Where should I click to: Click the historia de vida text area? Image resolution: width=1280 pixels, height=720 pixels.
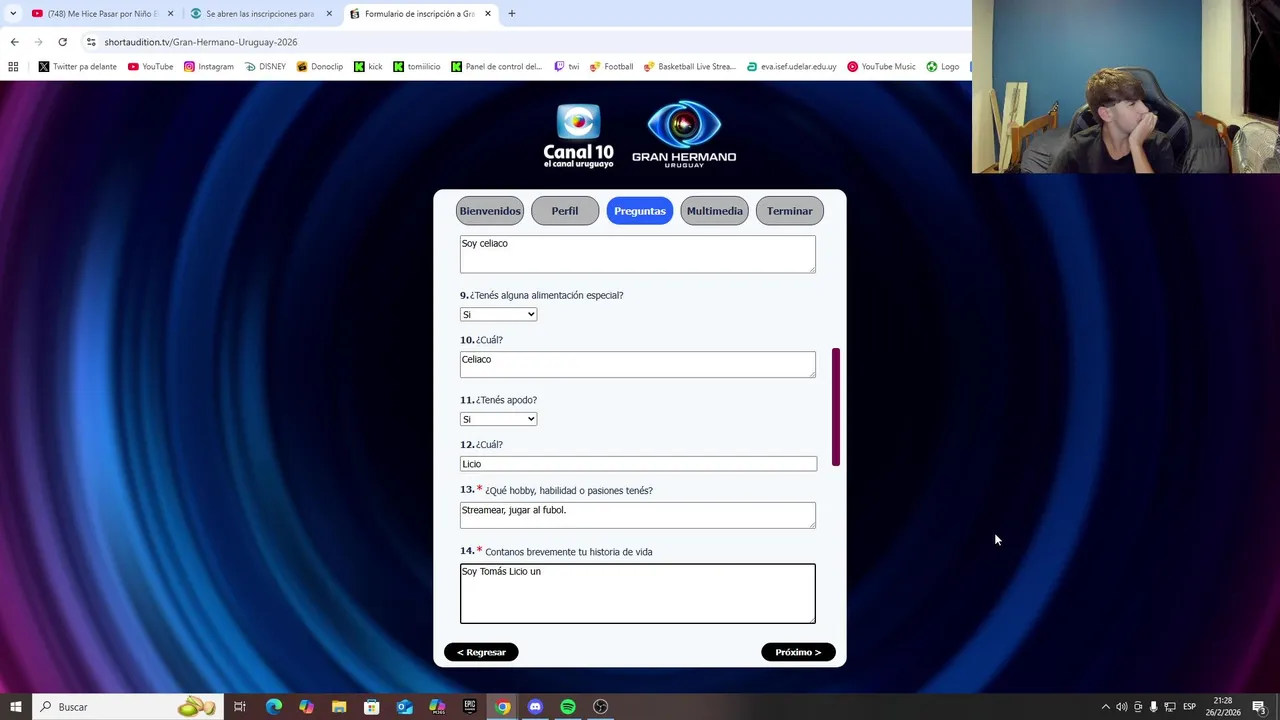638,593
